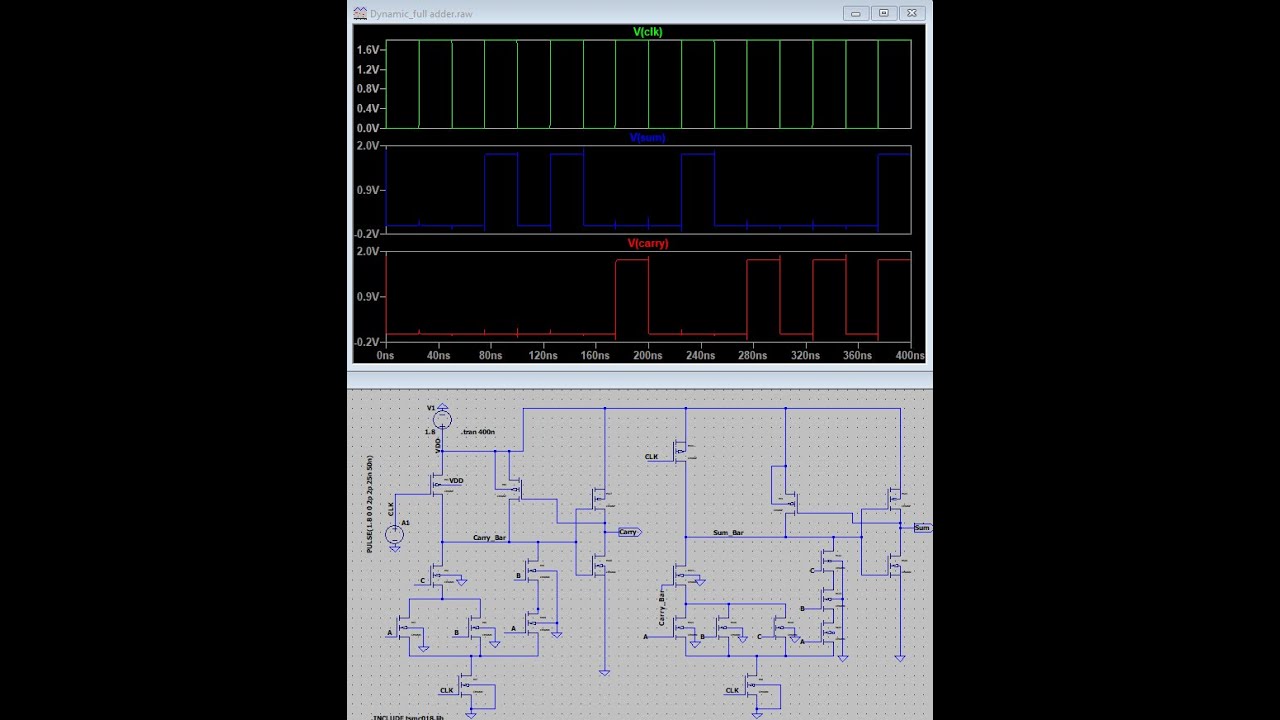Click the vertical CLK label beside source A1
The image size is (1280, 720).
[x=391, y=509]
